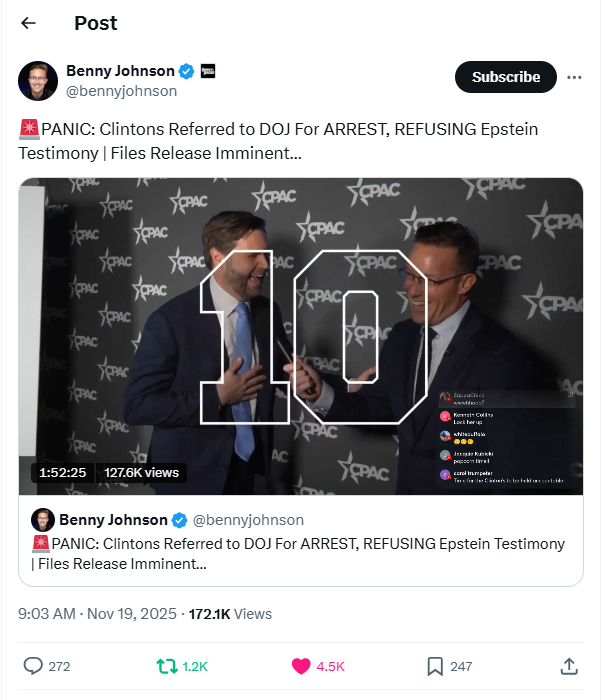The height and width of the screenshot is (700, 606).
Task: Click the 1:52:25 video duration label
Action: pyautogui.click(x=63, y=472)
